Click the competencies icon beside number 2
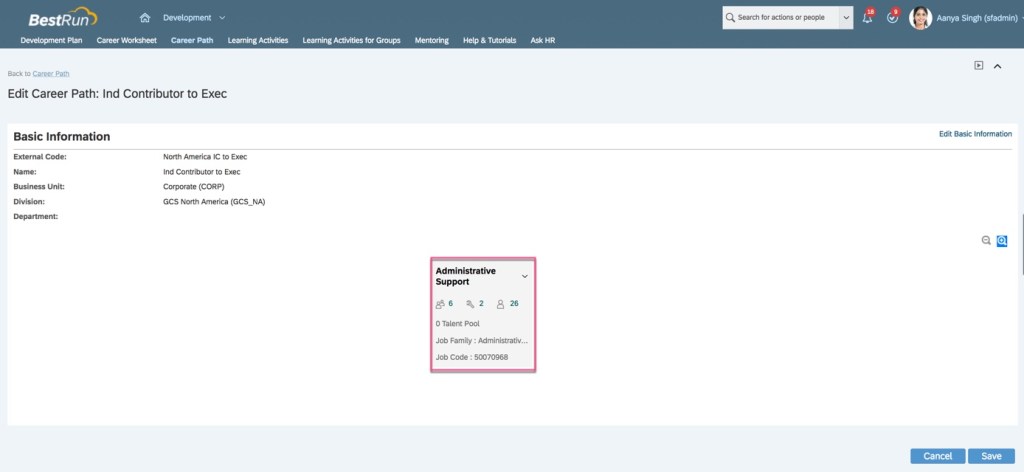The width and height of the screenshot is (1024, 472). pyautogui.click(x=470, y=304)
